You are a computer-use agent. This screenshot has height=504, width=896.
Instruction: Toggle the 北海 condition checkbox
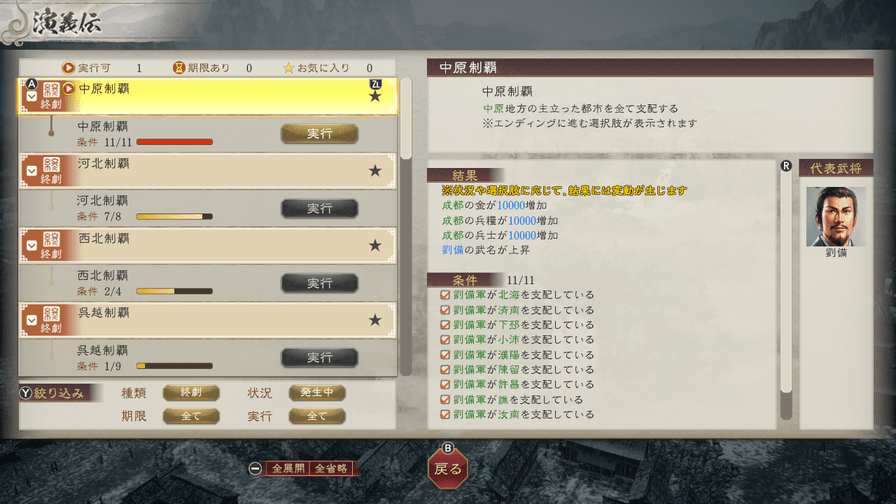(x=445, y=295)
